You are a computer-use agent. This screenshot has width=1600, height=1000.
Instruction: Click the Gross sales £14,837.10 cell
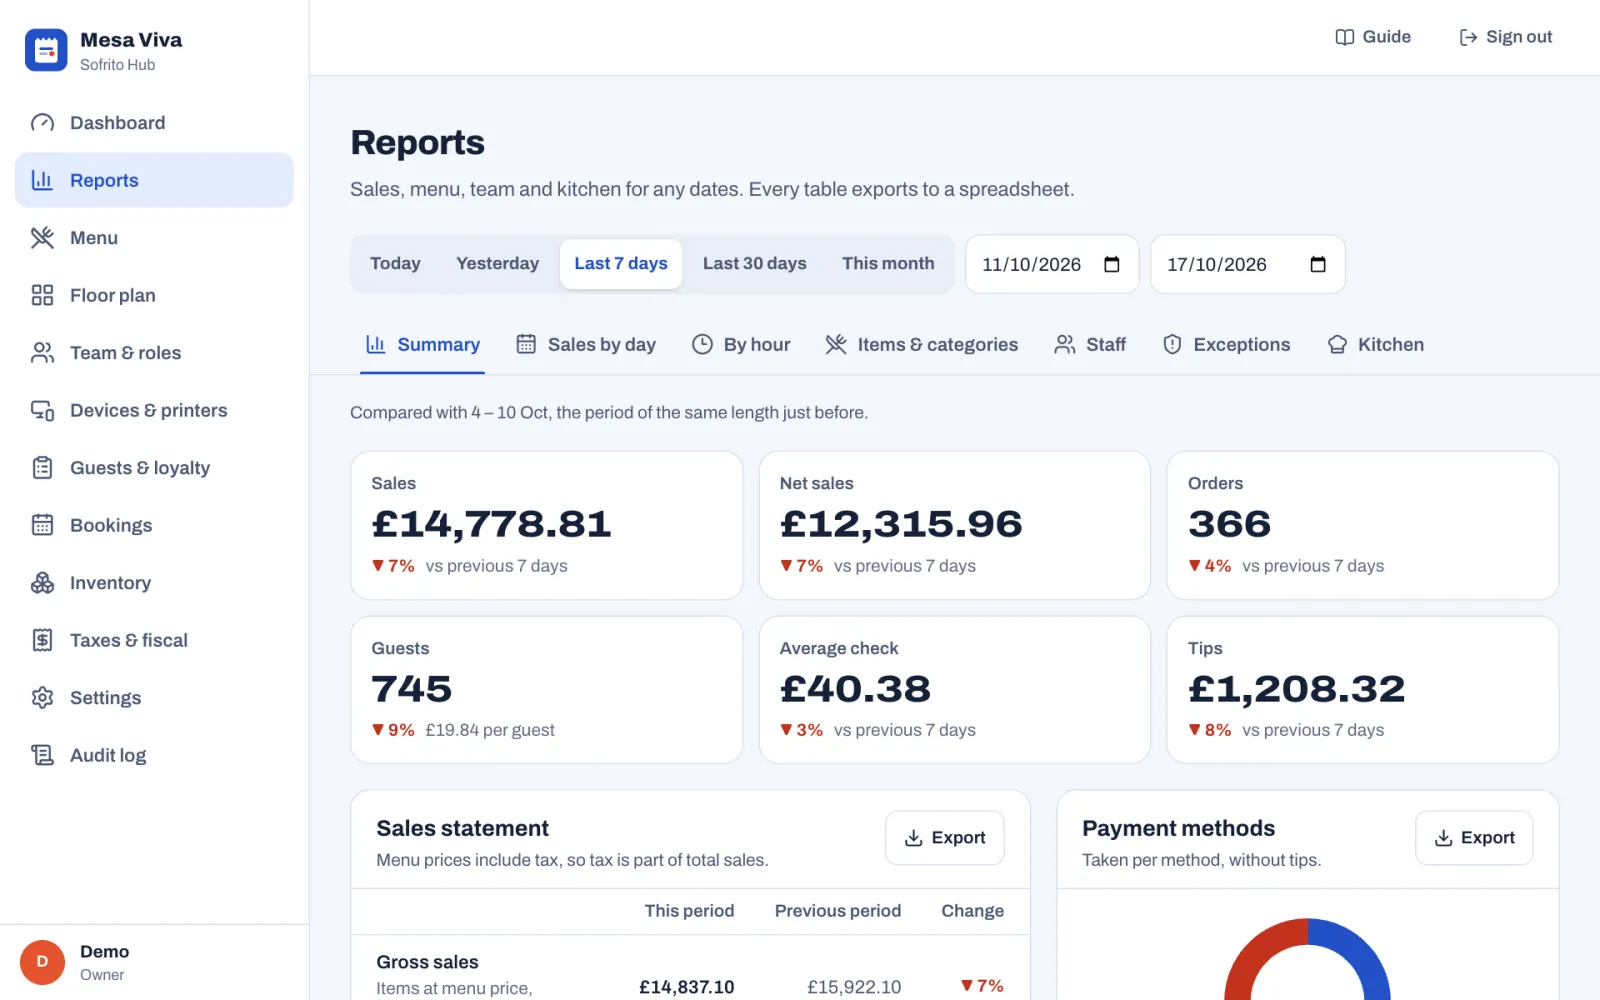pos(687,987)
